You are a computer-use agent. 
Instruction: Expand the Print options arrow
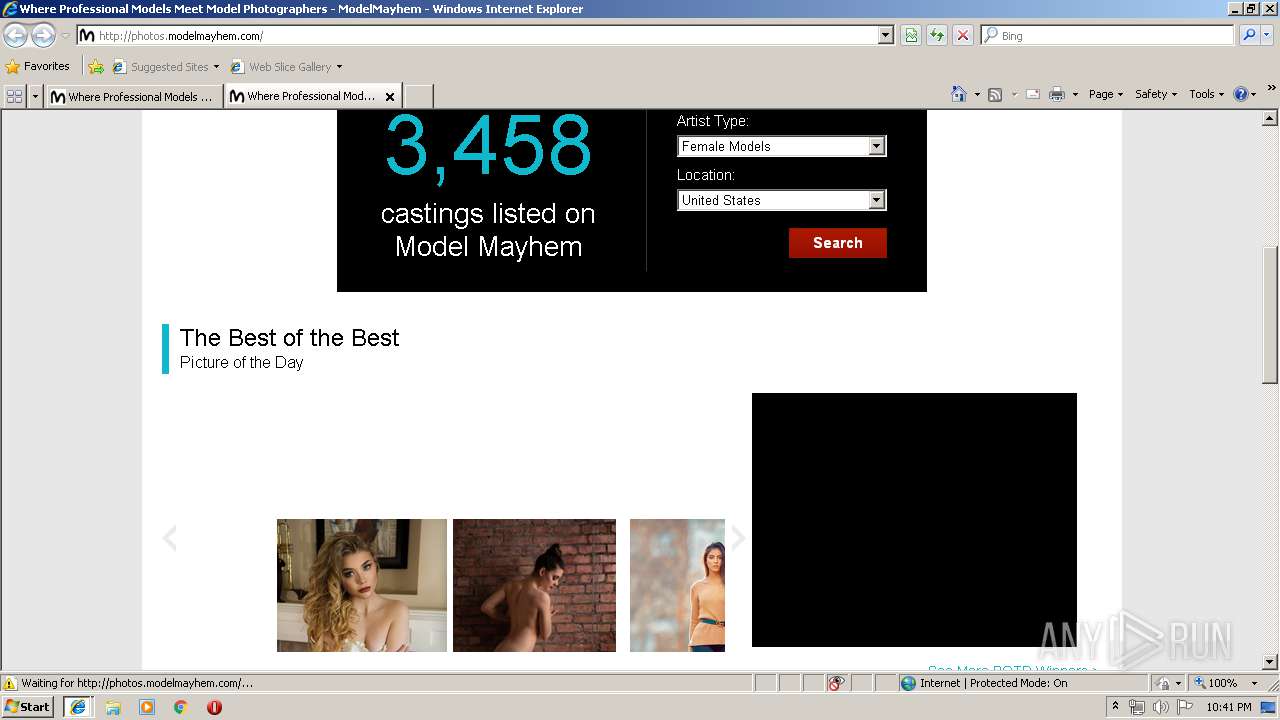point(1075,94)
